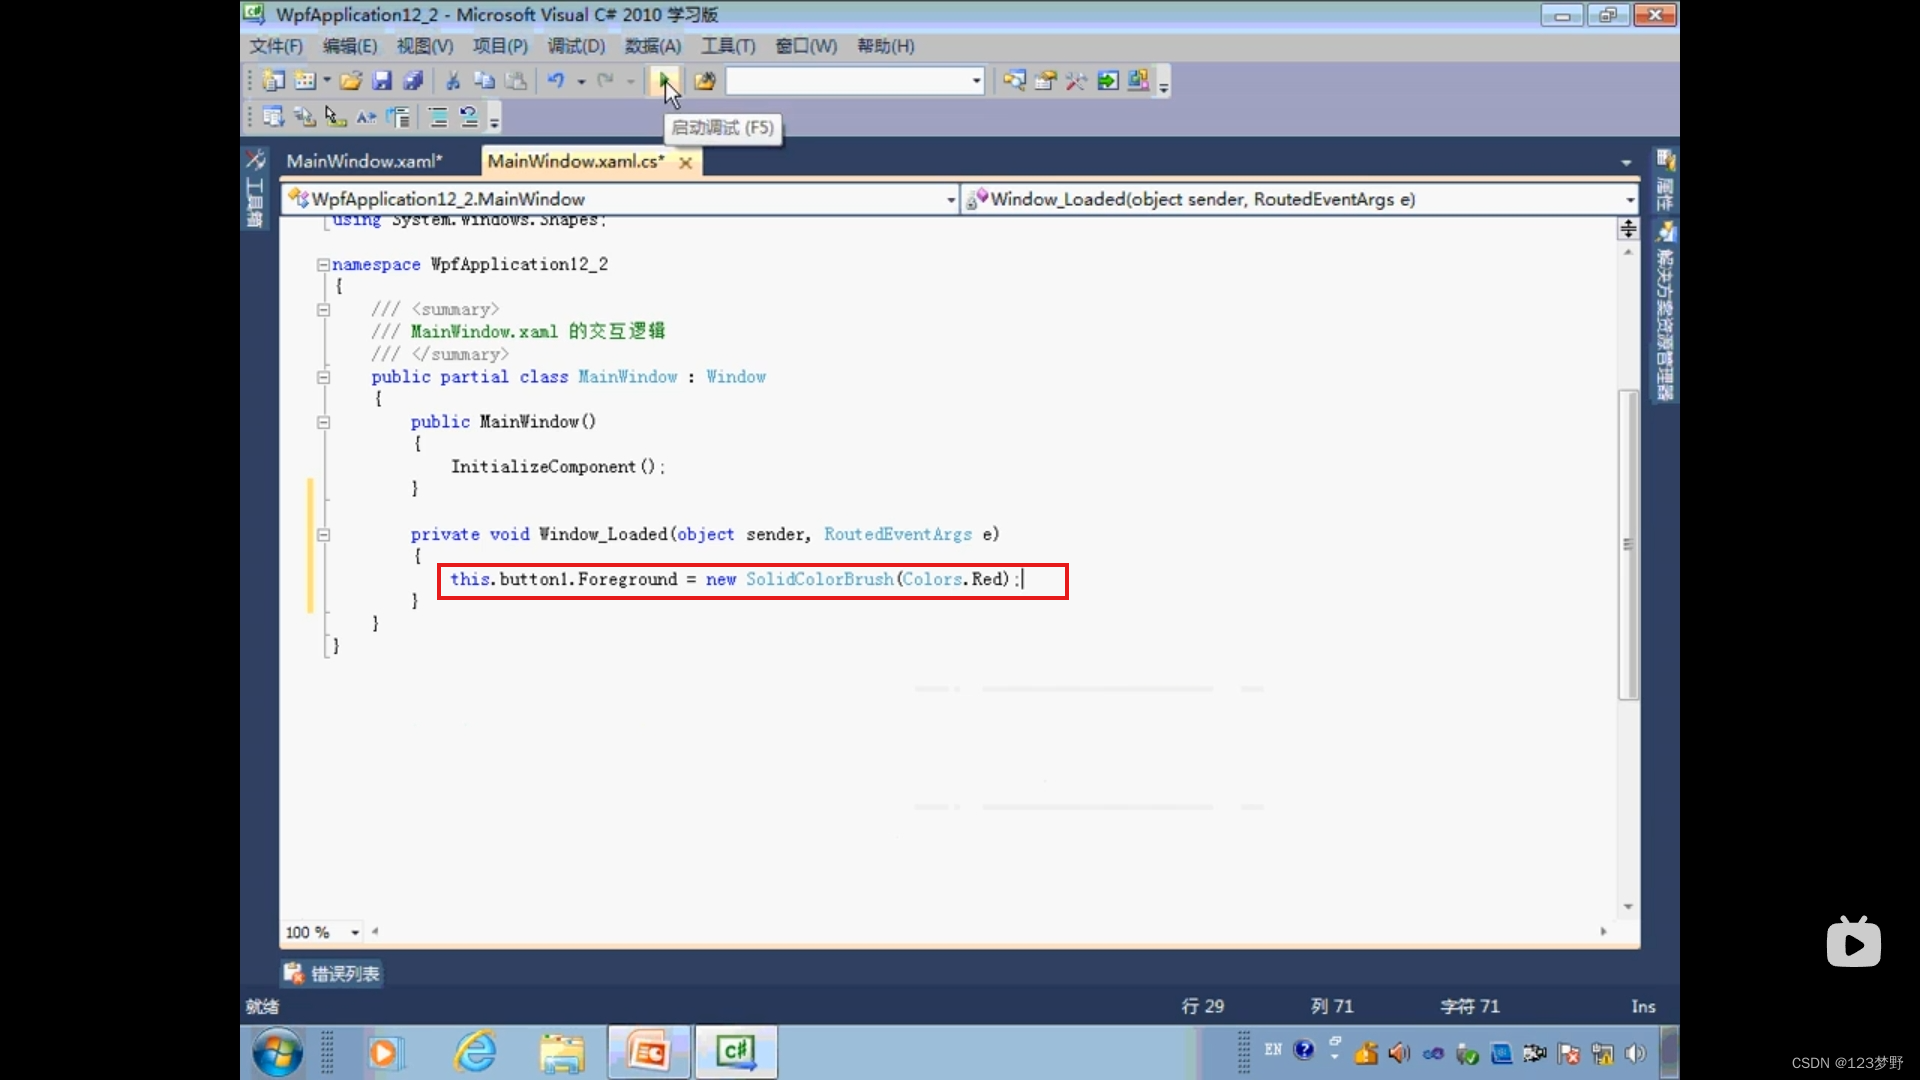The image size is (1920, 1080).
Task: Open the 调试(D) menu
Action: pos(576,46)
